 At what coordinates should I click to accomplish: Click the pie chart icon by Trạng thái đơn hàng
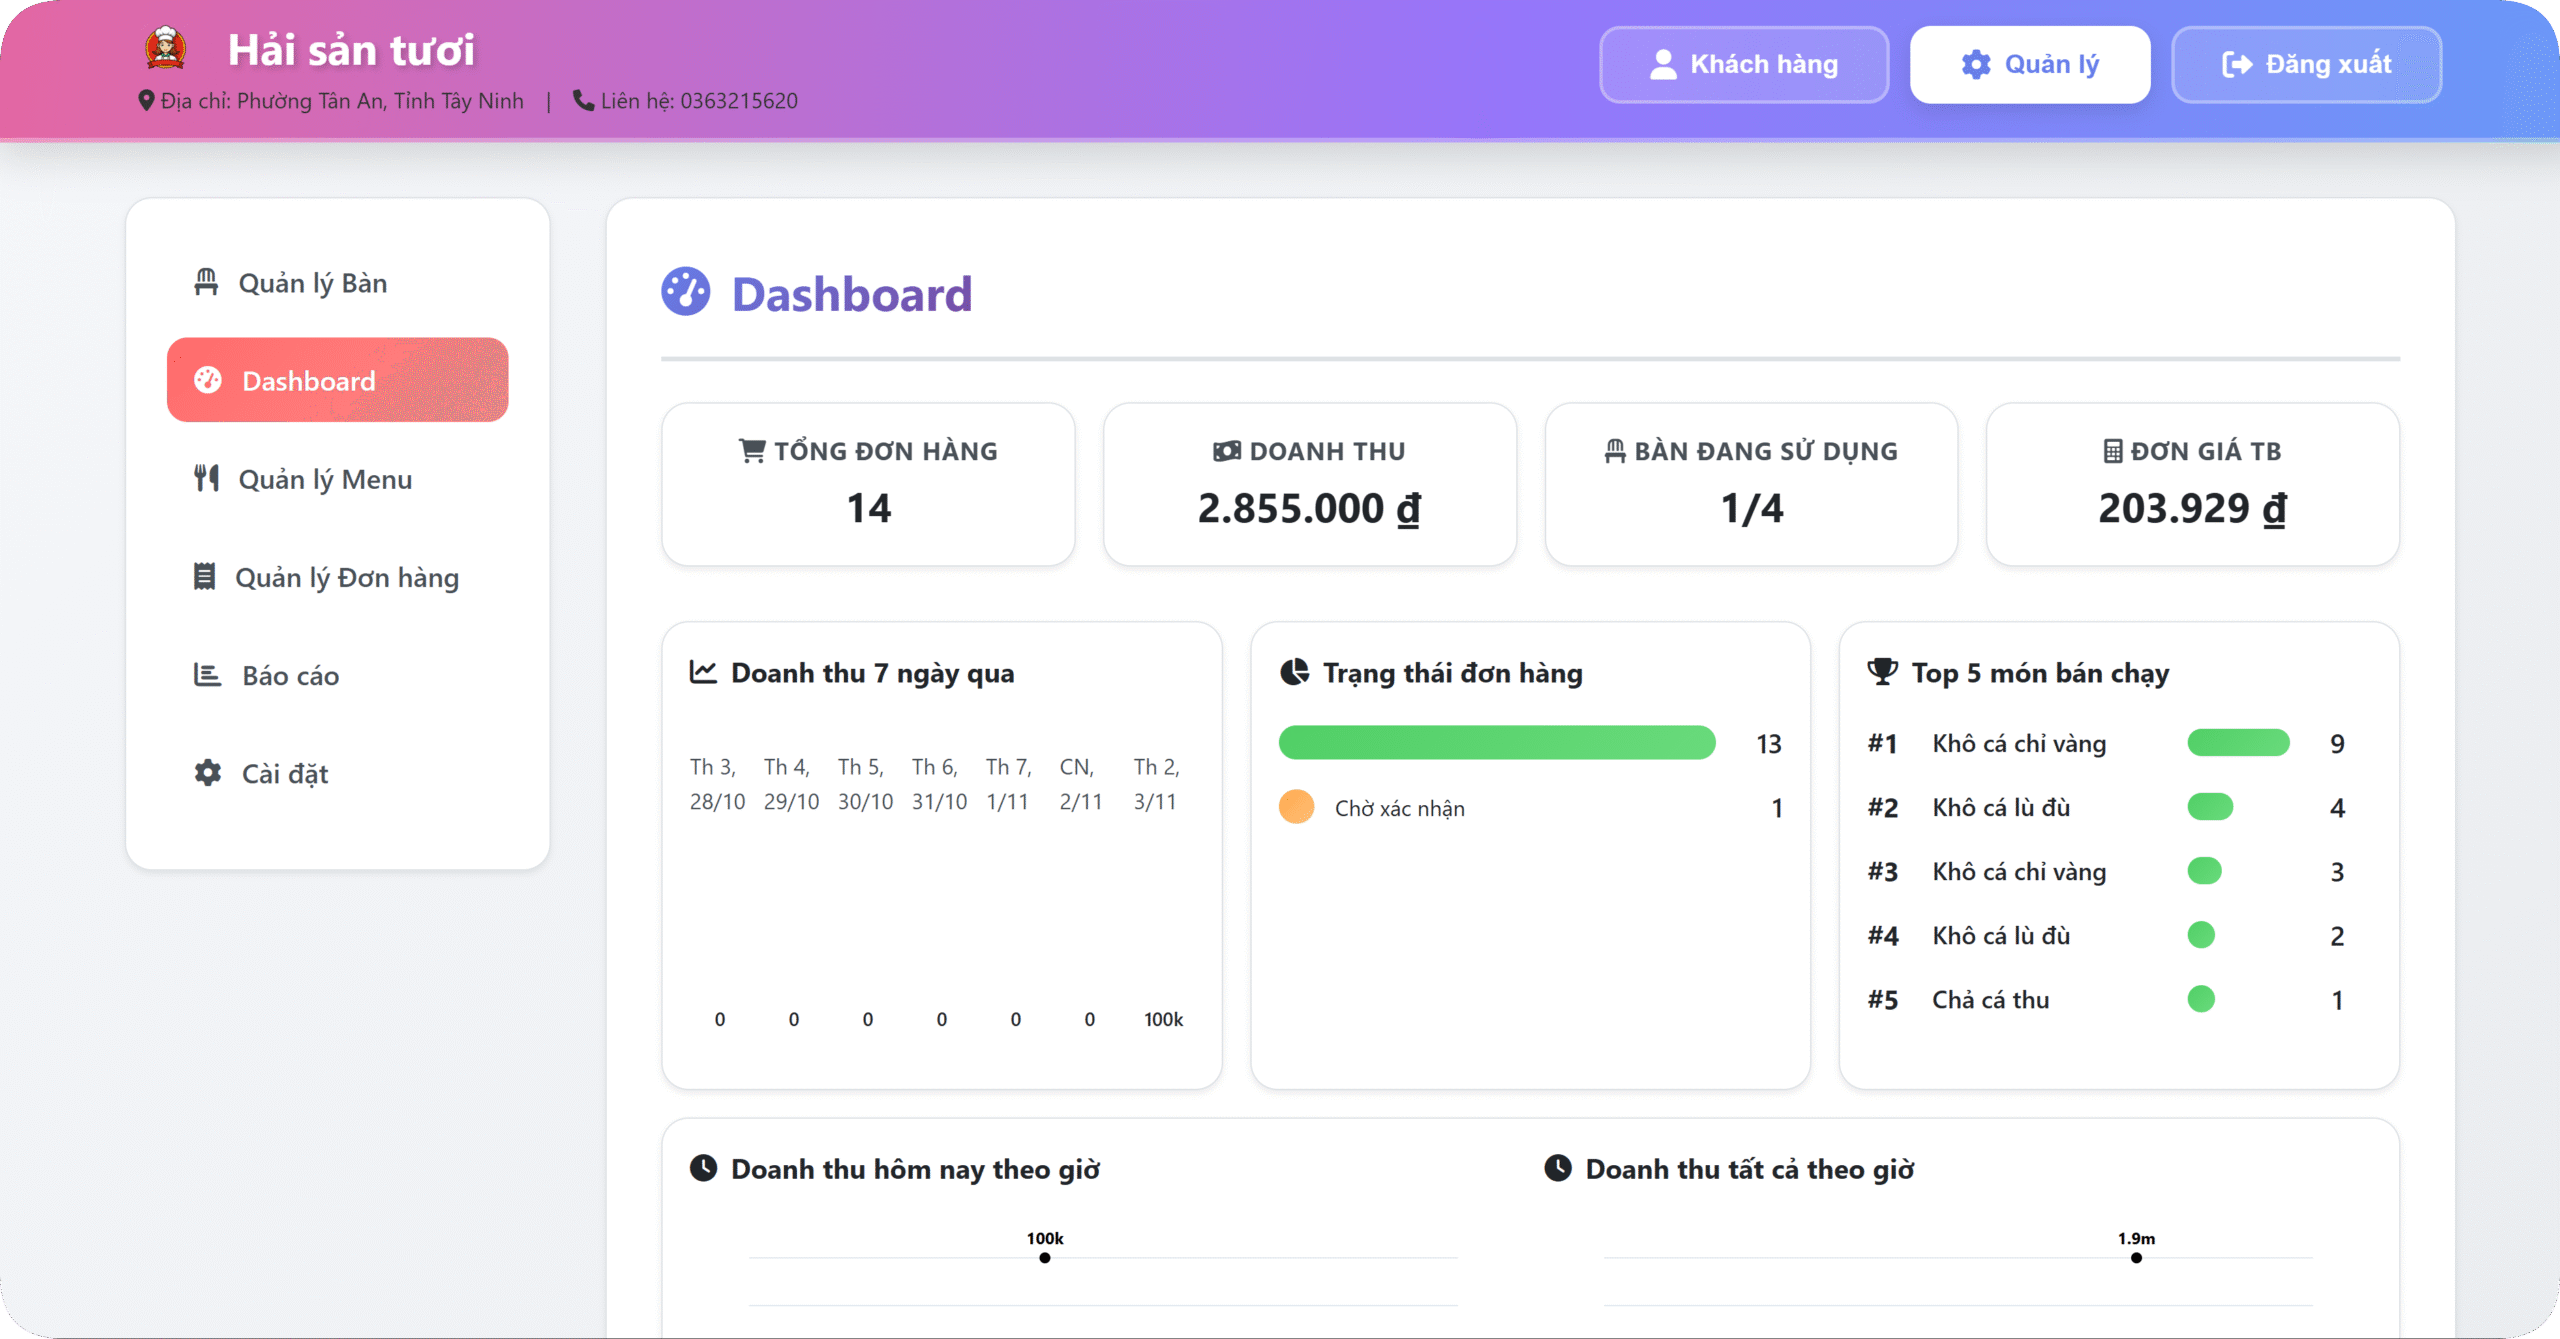tap(1295, 672)
